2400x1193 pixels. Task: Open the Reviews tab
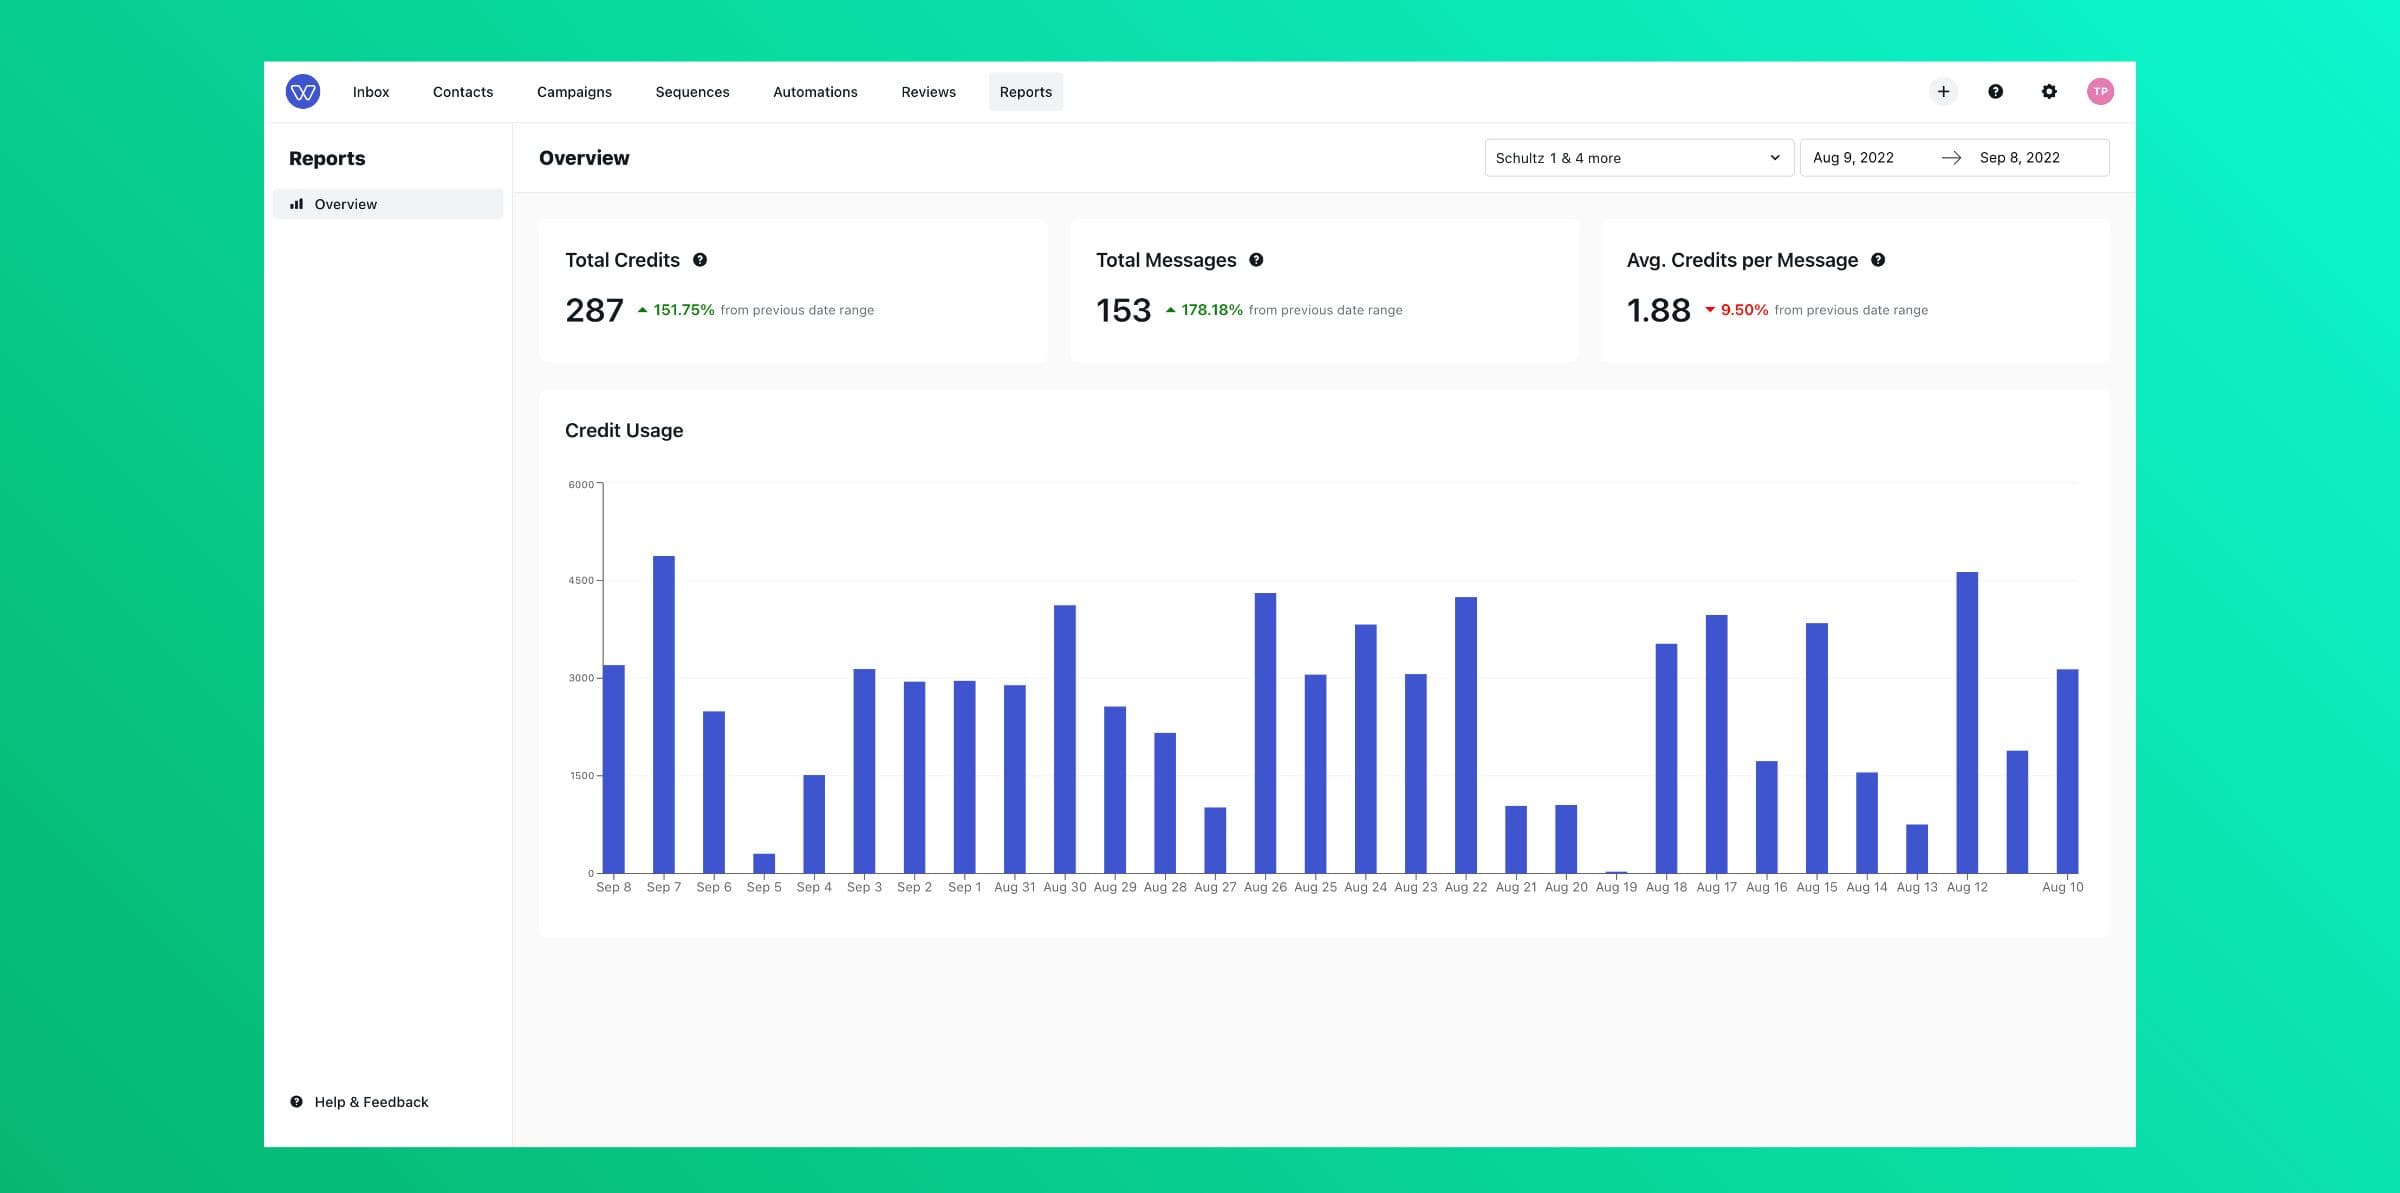click(928, 92)
